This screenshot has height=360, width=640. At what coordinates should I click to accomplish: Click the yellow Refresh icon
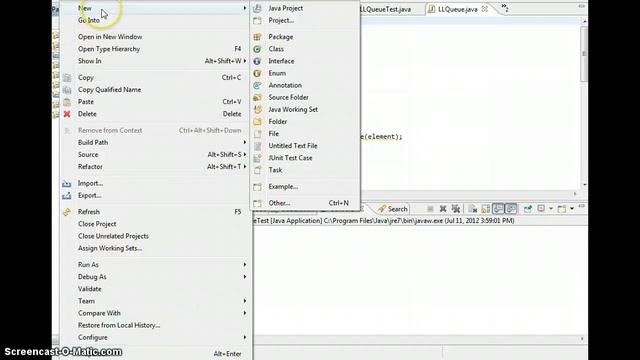pos(67,212)
